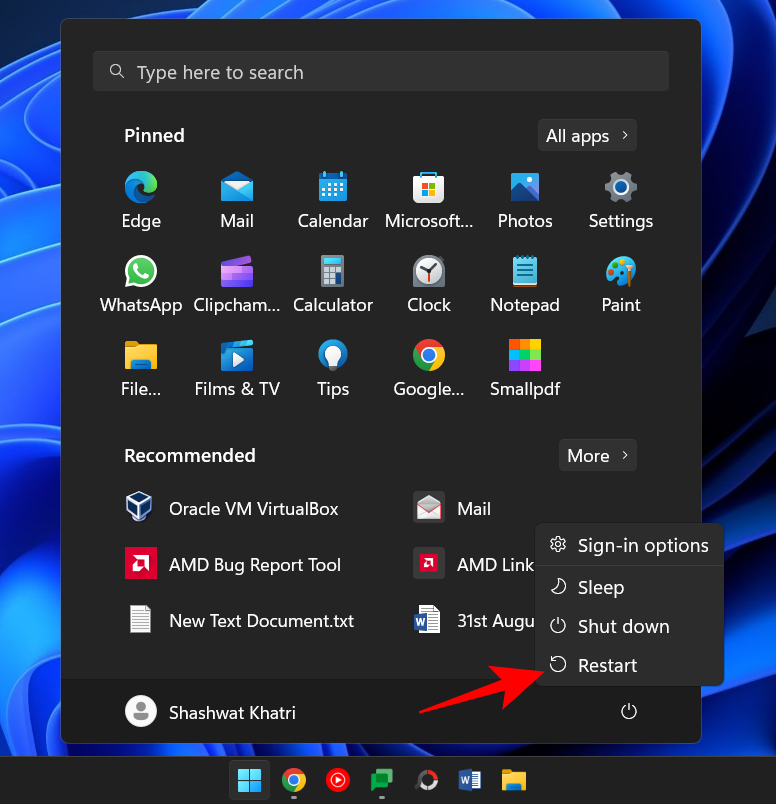Open recommended Oracle VM VirtualBox
776x804 pixels.
coord(232,508)
